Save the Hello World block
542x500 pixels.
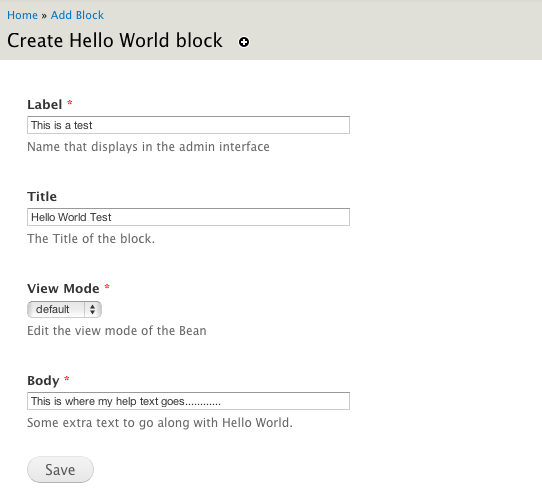point(60,470)
